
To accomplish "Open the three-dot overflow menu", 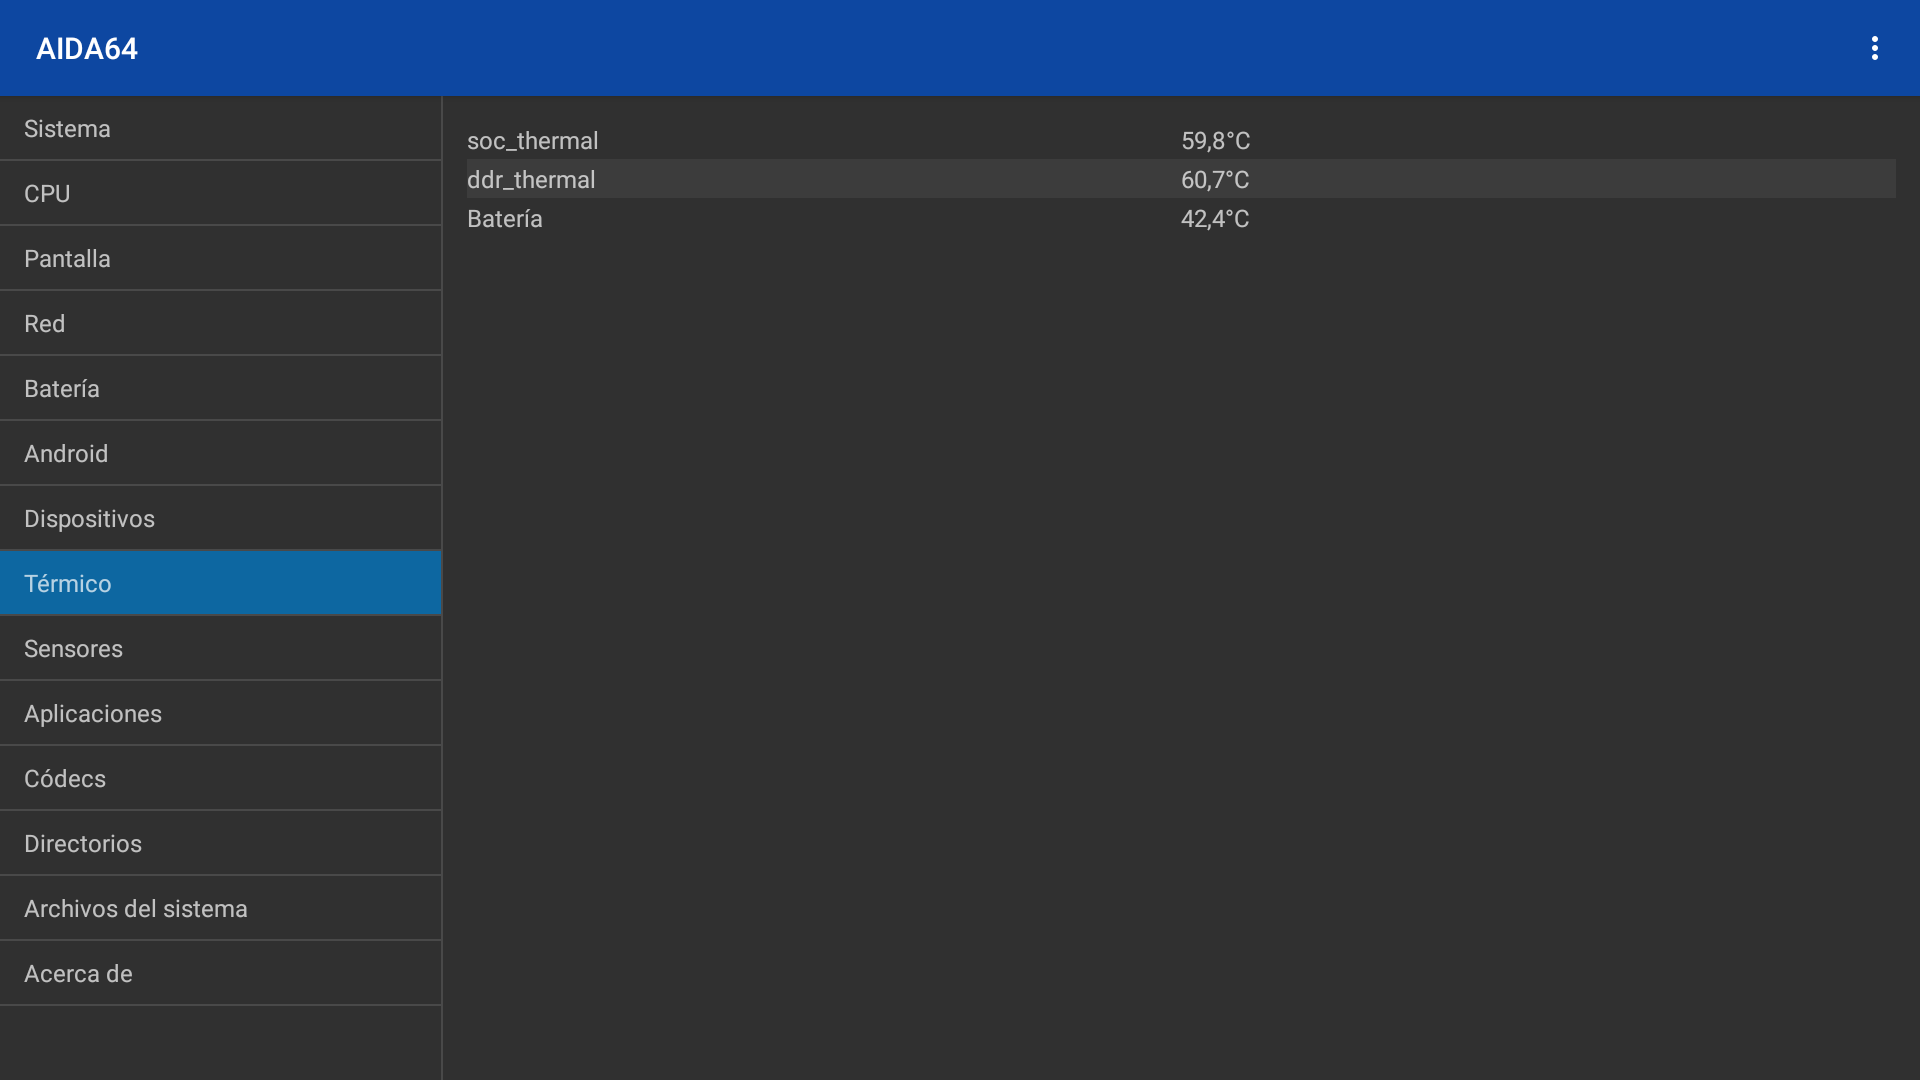I will pos(1874,48).
